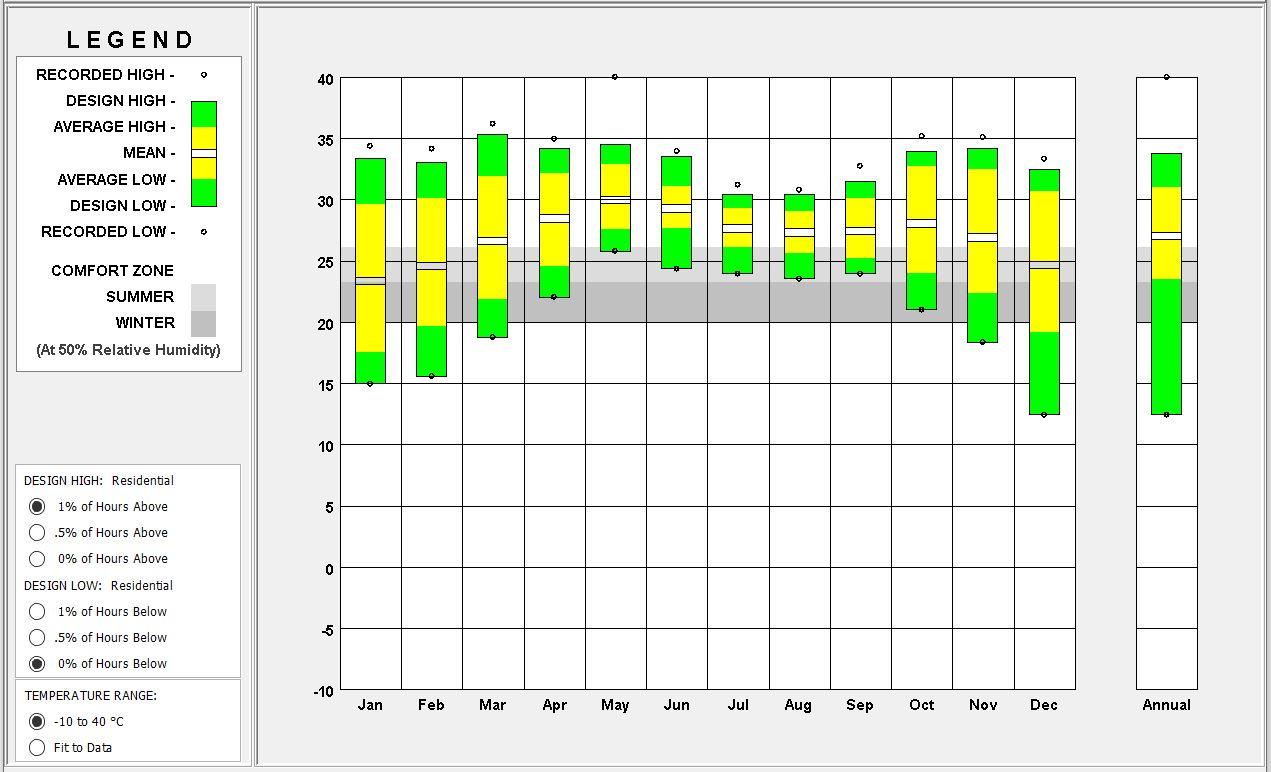The height and width of the screenshot is (772, 1271).
Task: Click the May temperature bar
Action: [x=615, y=198]
